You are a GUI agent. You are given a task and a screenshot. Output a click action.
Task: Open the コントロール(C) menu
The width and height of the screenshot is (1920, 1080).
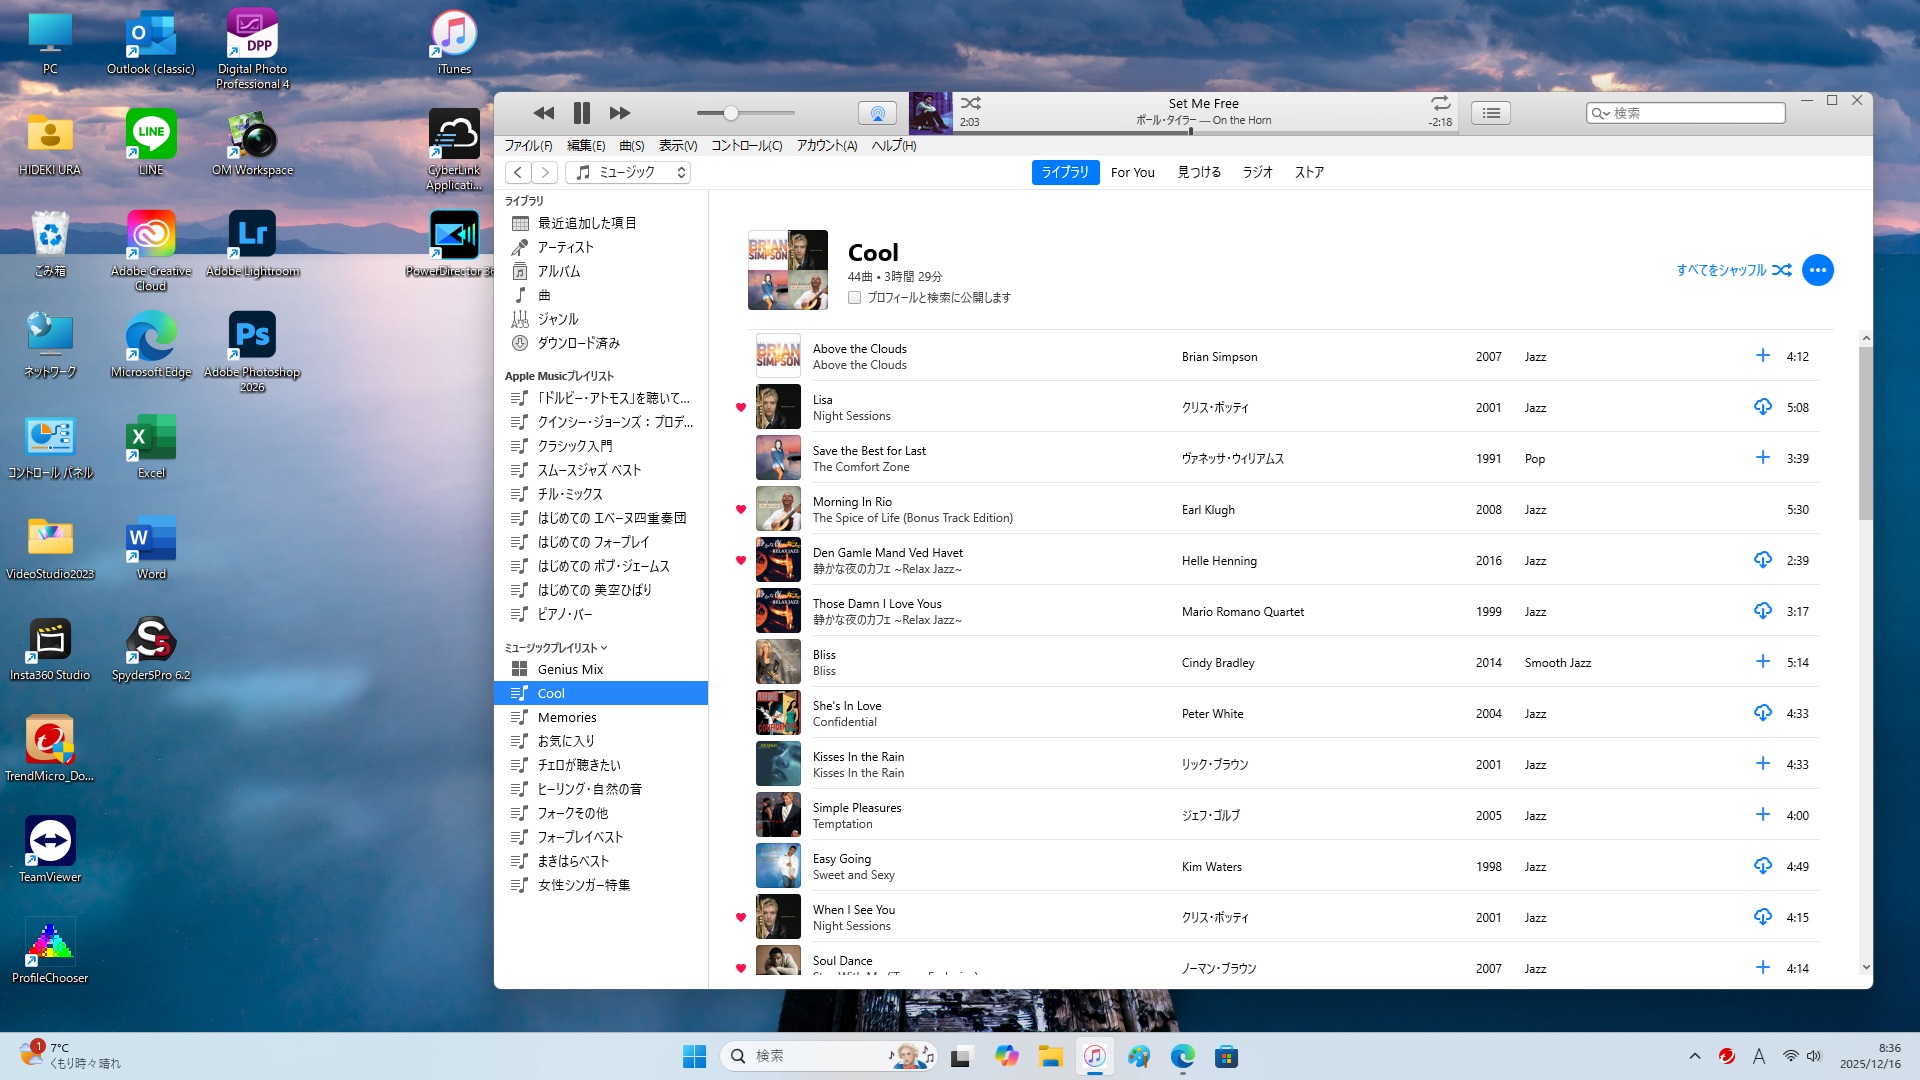746,145
